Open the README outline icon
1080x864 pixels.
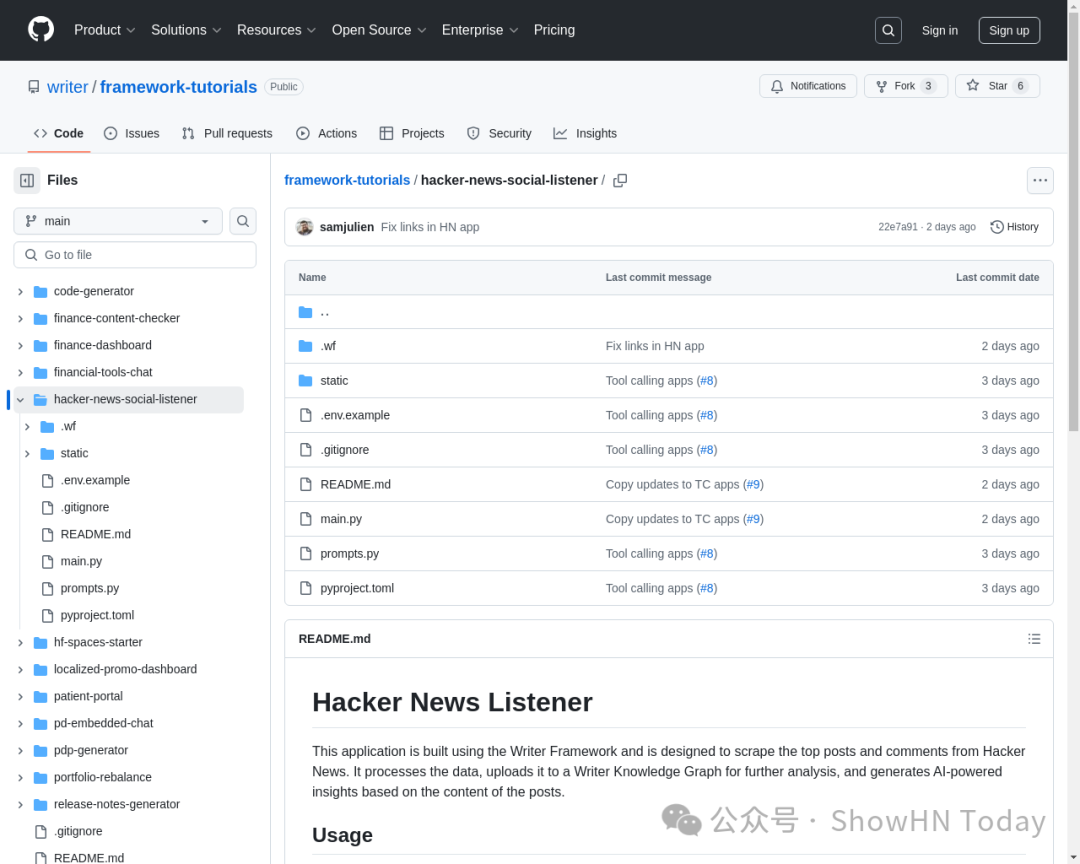click(x=1034, y=638)
